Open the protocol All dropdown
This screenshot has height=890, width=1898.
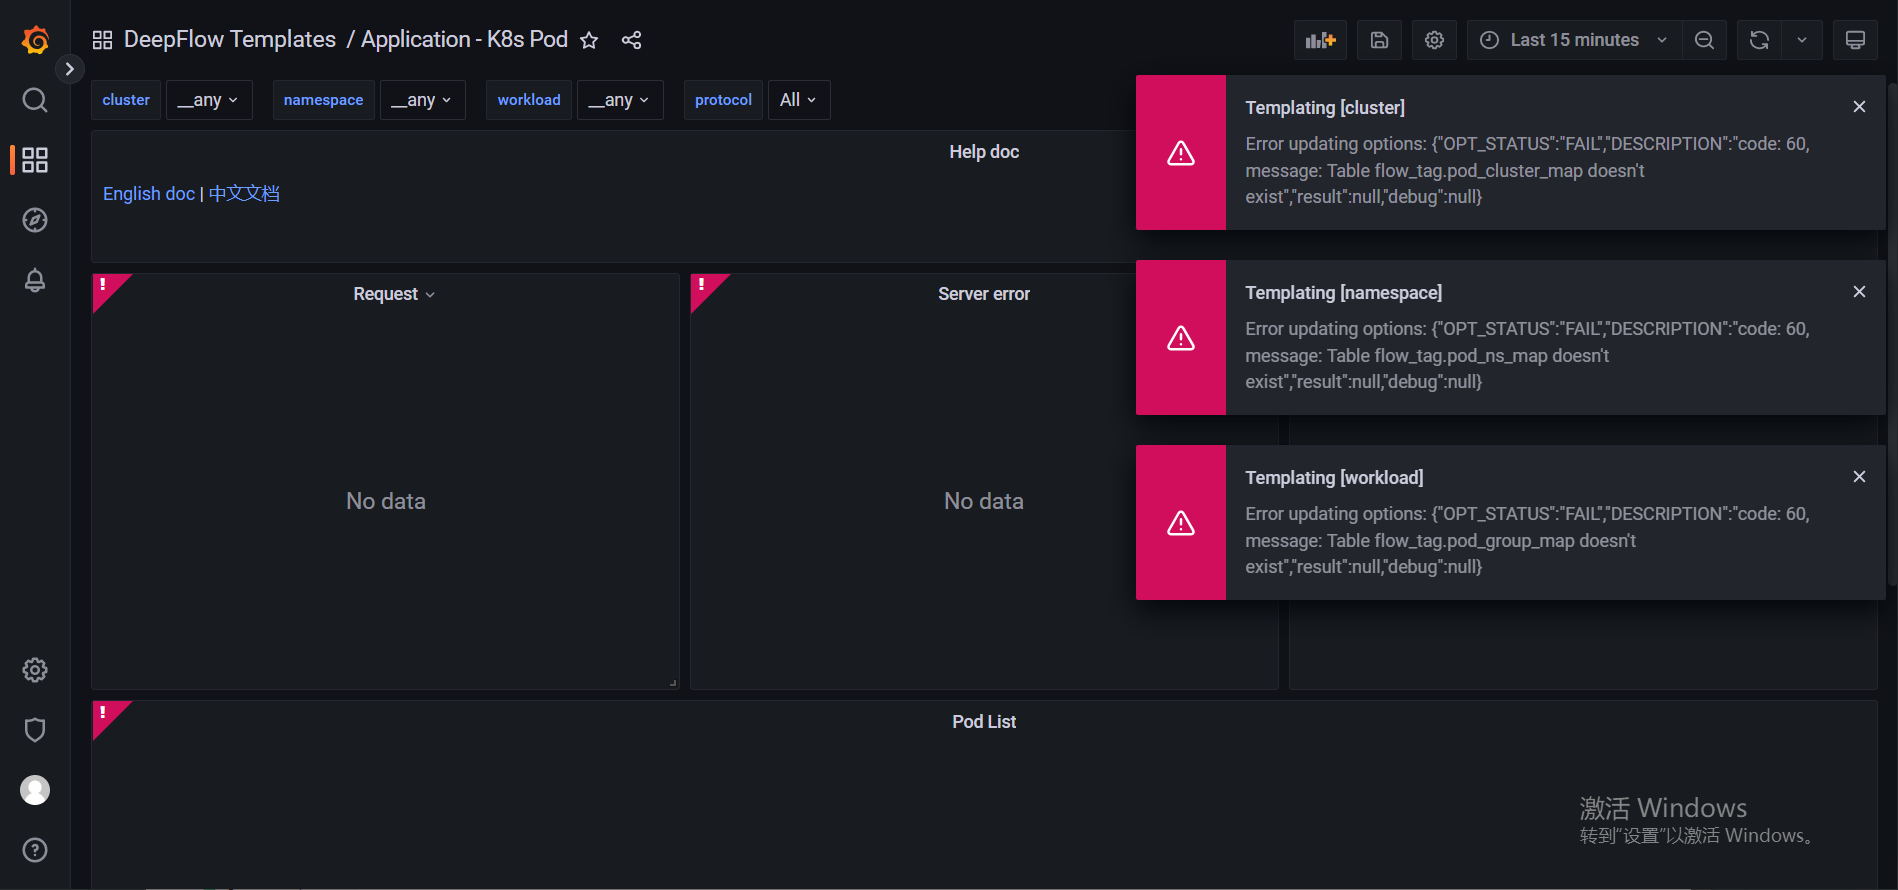point(799,100)
